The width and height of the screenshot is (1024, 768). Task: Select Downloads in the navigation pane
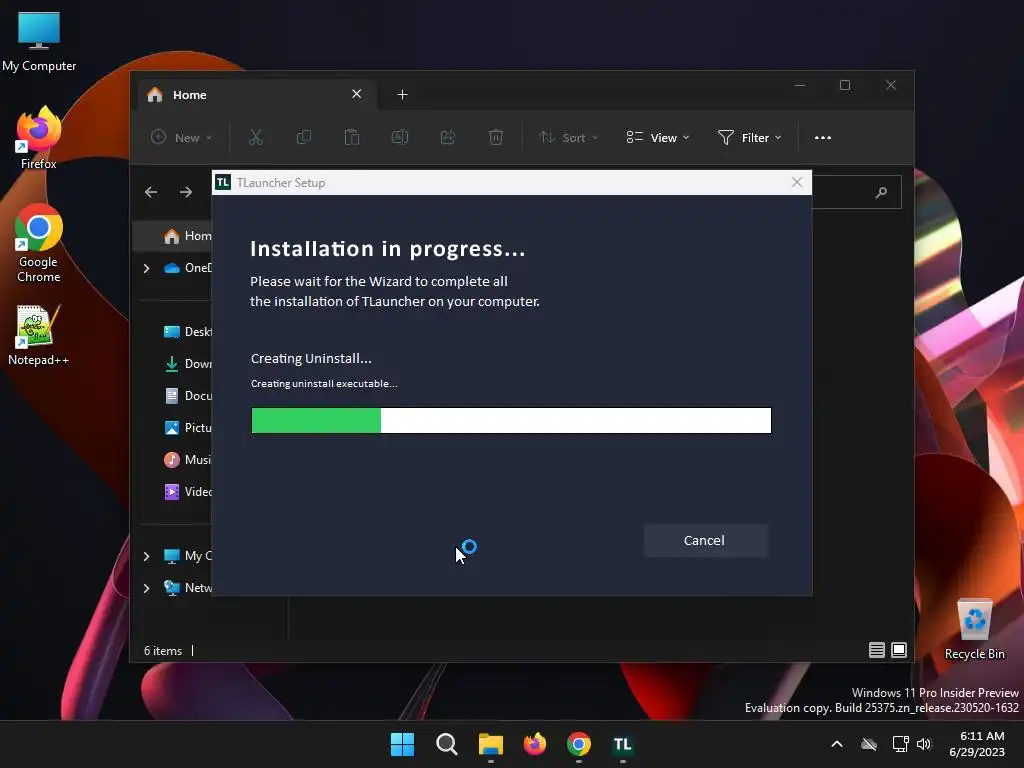(x=187, y=364)
